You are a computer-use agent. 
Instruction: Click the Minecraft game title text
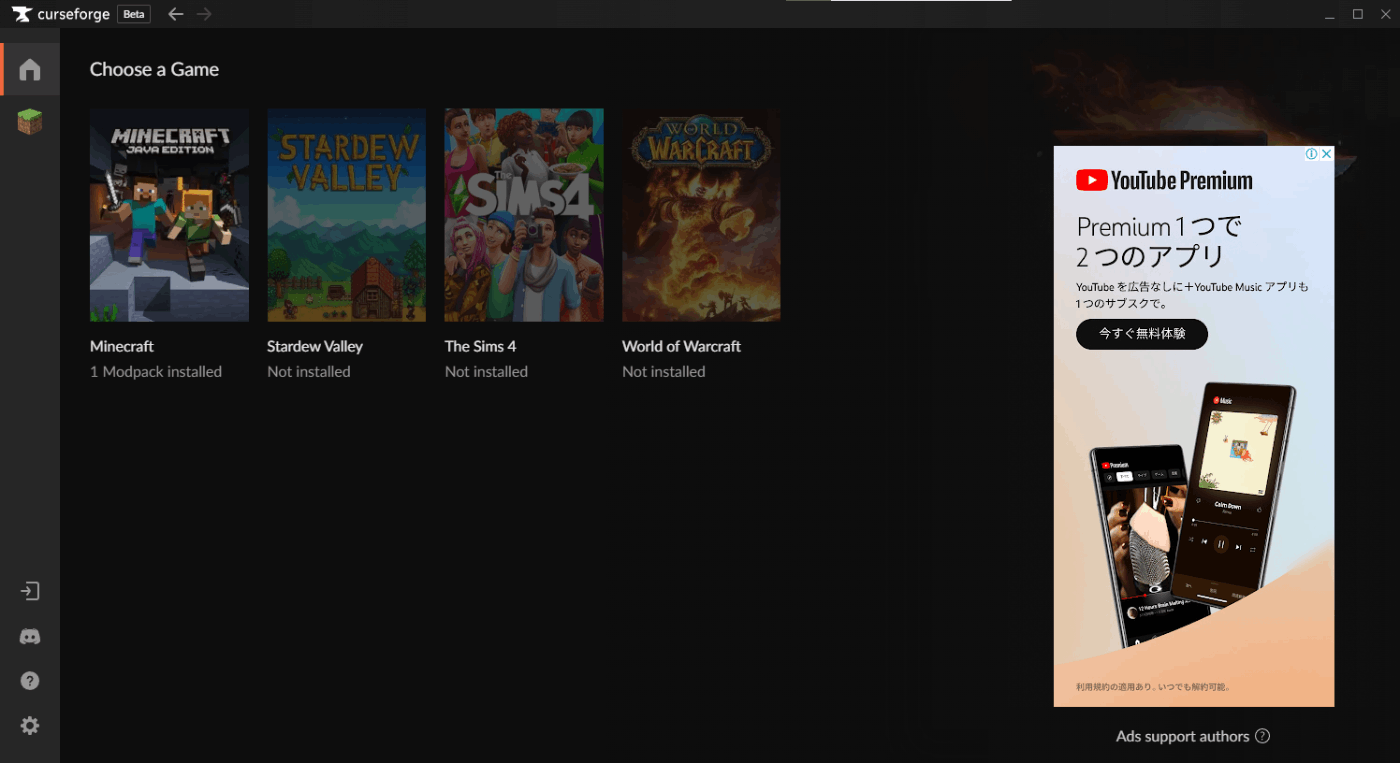point(122,346)
